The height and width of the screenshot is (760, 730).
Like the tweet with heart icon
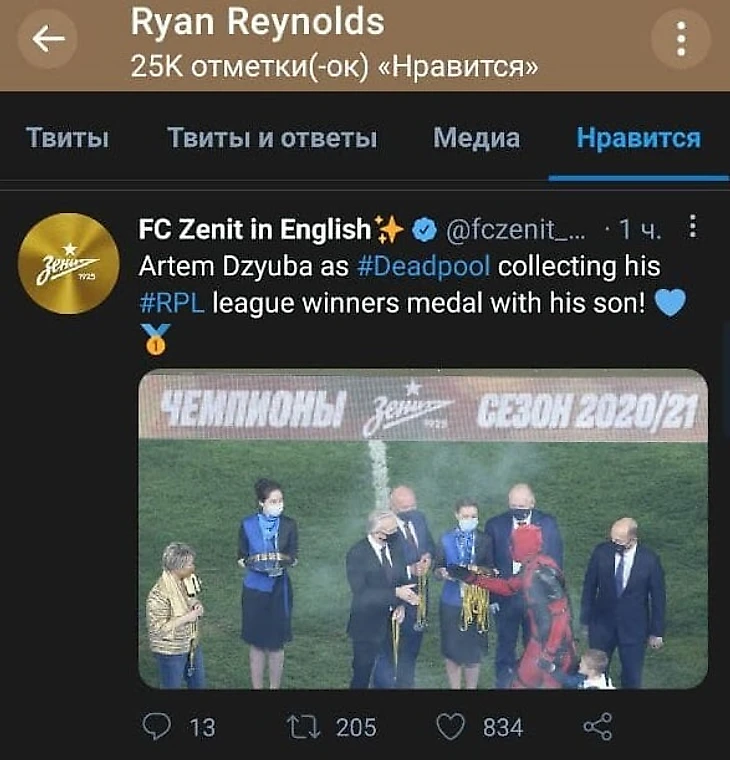pyautogui.click(x=450, y=727)
